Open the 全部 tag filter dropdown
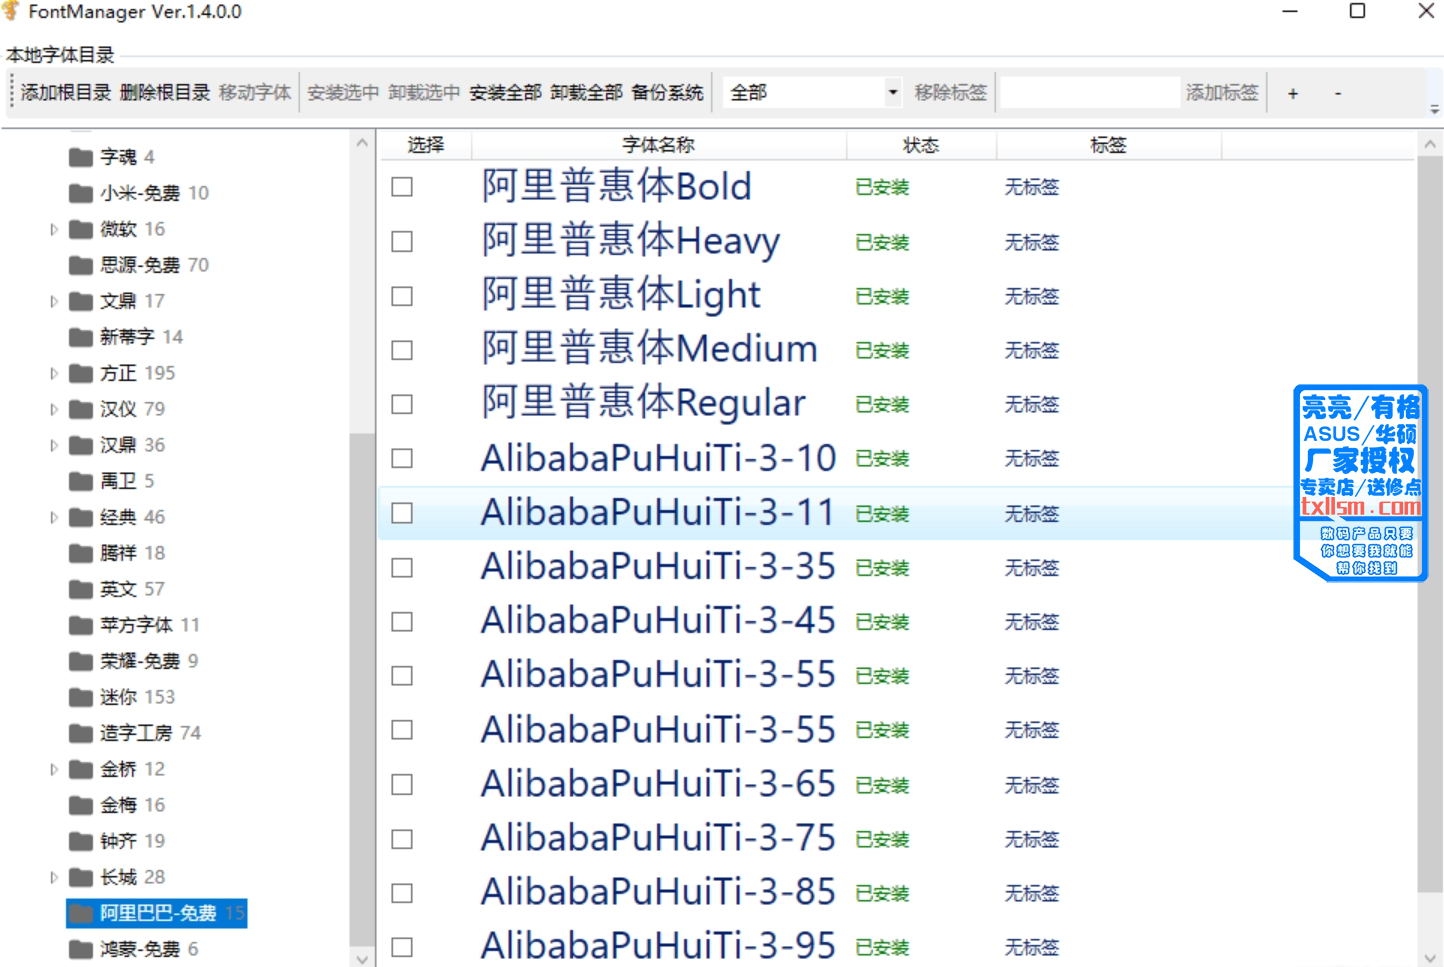 (x=892, y=93)
